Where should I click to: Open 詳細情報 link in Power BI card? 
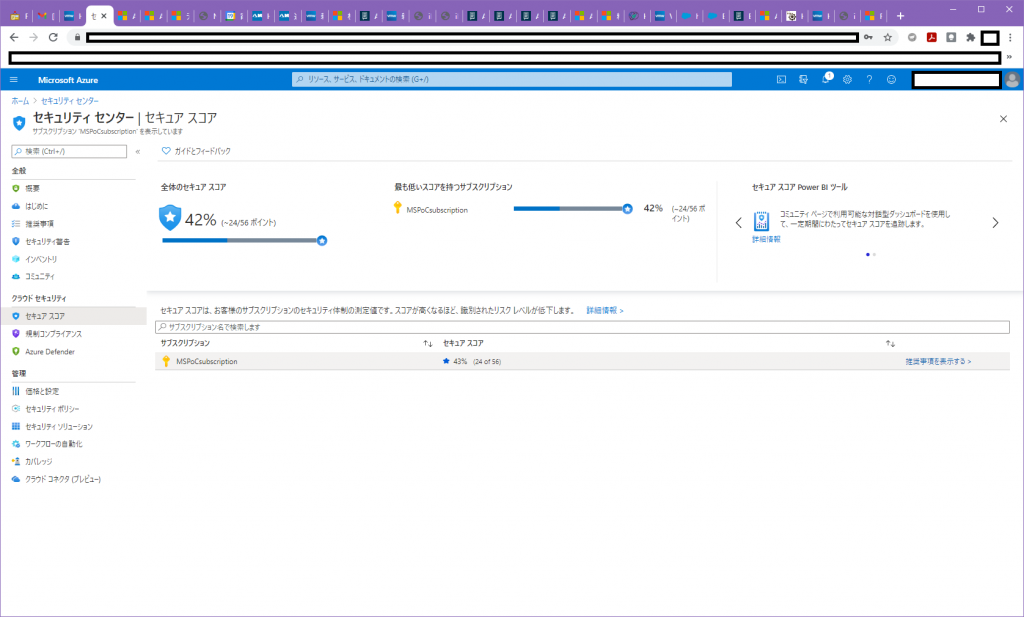pyautogui.click(x=766, y=239)
